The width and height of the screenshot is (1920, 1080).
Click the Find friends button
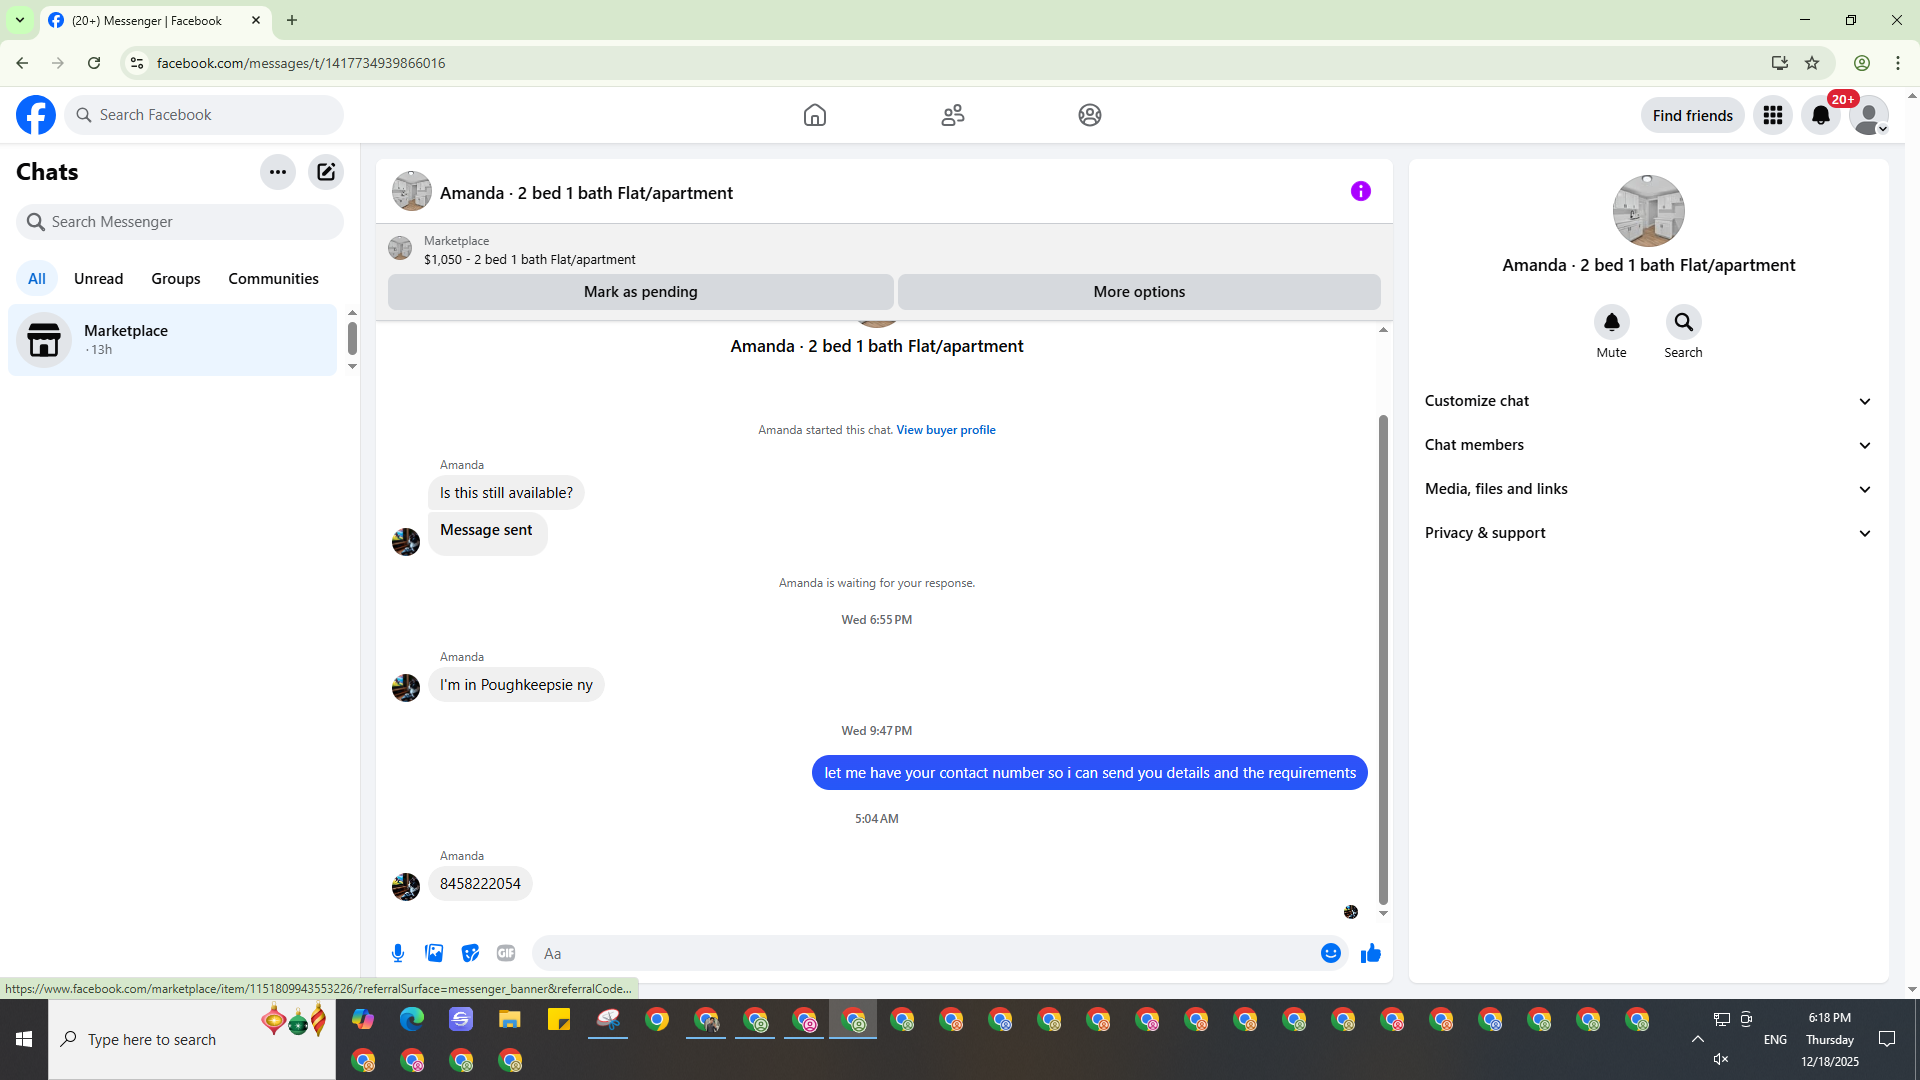pyautogui.click(x=1693, y=115)
